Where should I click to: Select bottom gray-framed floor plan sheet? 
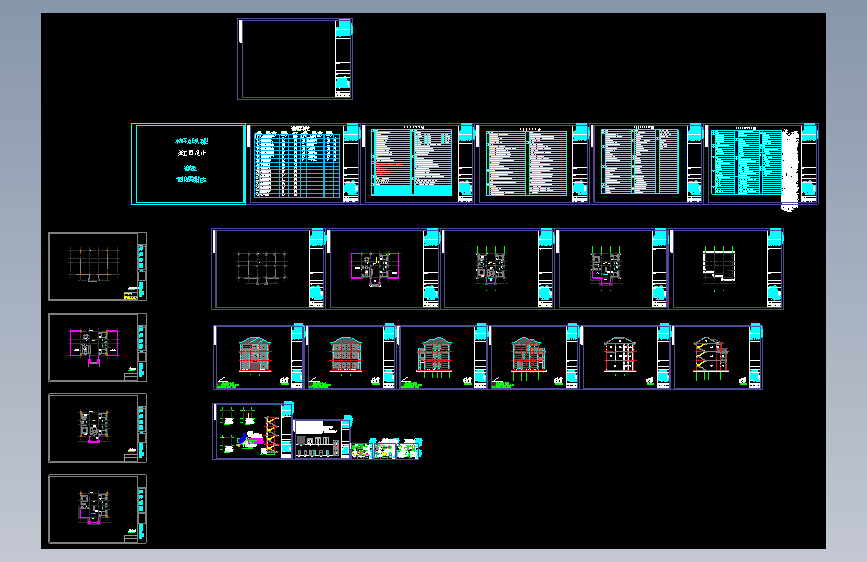97,509
